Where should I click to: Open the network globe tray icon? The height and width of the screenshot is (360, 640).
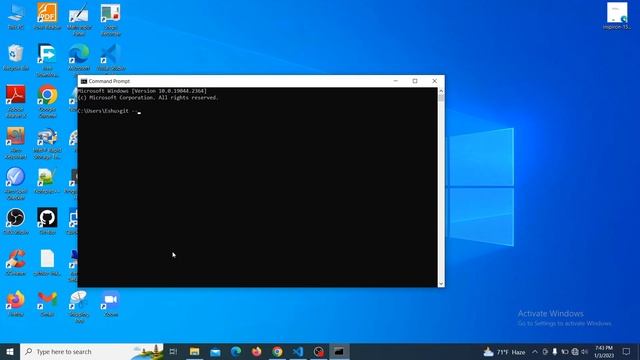coord(575,351)
